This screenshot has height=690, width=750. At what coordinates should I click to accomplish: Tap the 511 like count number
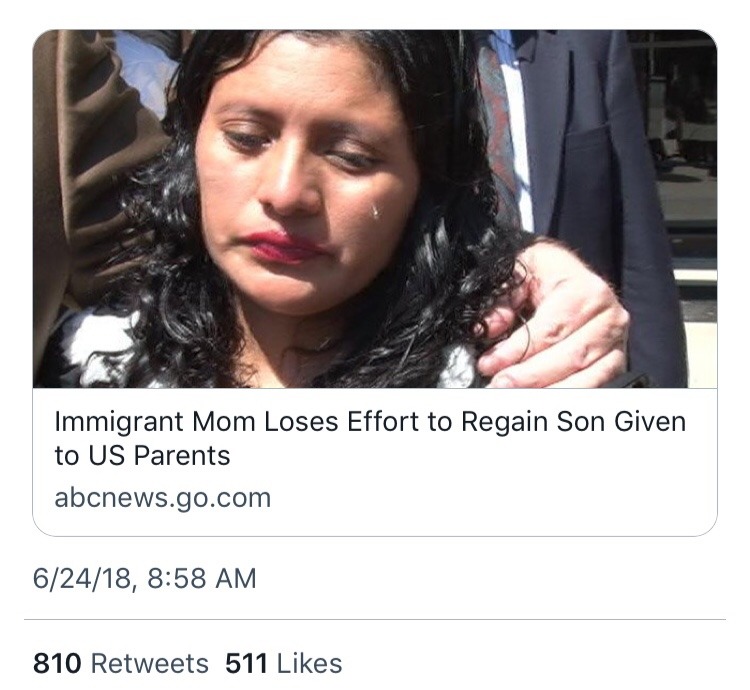tap(246, 663)
